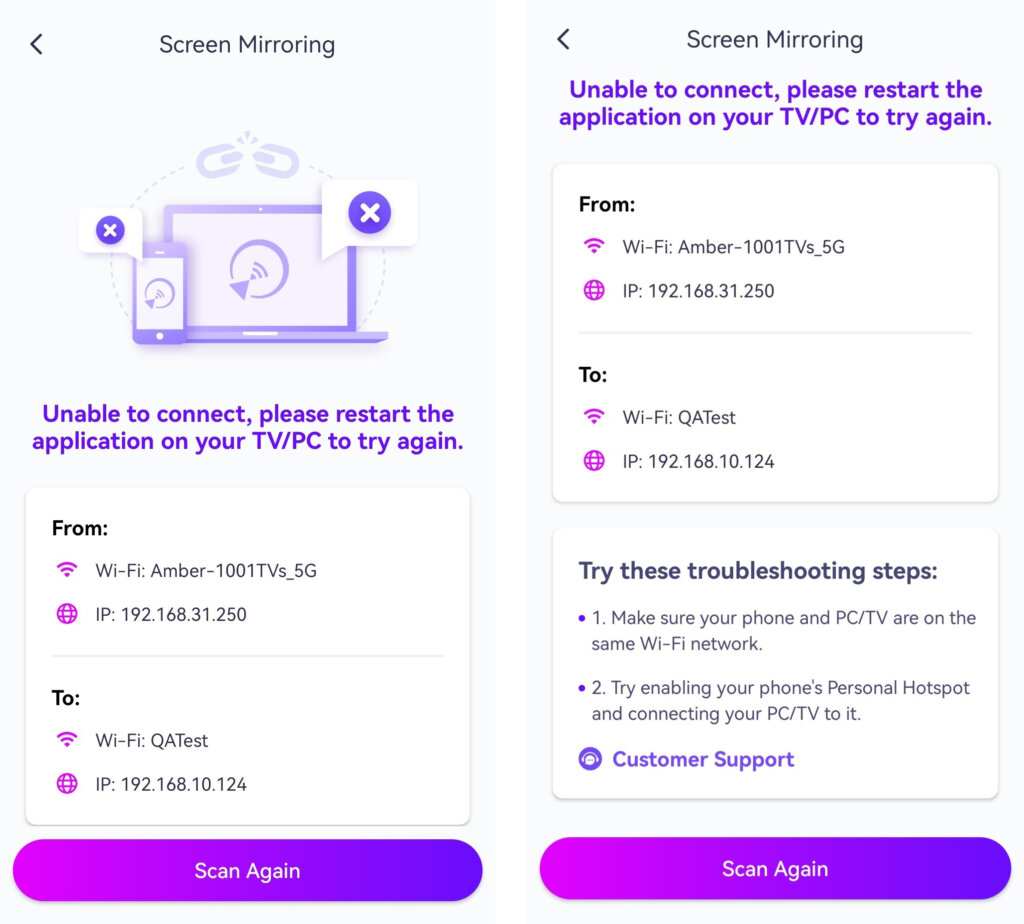The image size is (1024, 924).
Task: Click Wi-Fi icon beside QATest in troubleshooting screen
Action: click(594, 417)
